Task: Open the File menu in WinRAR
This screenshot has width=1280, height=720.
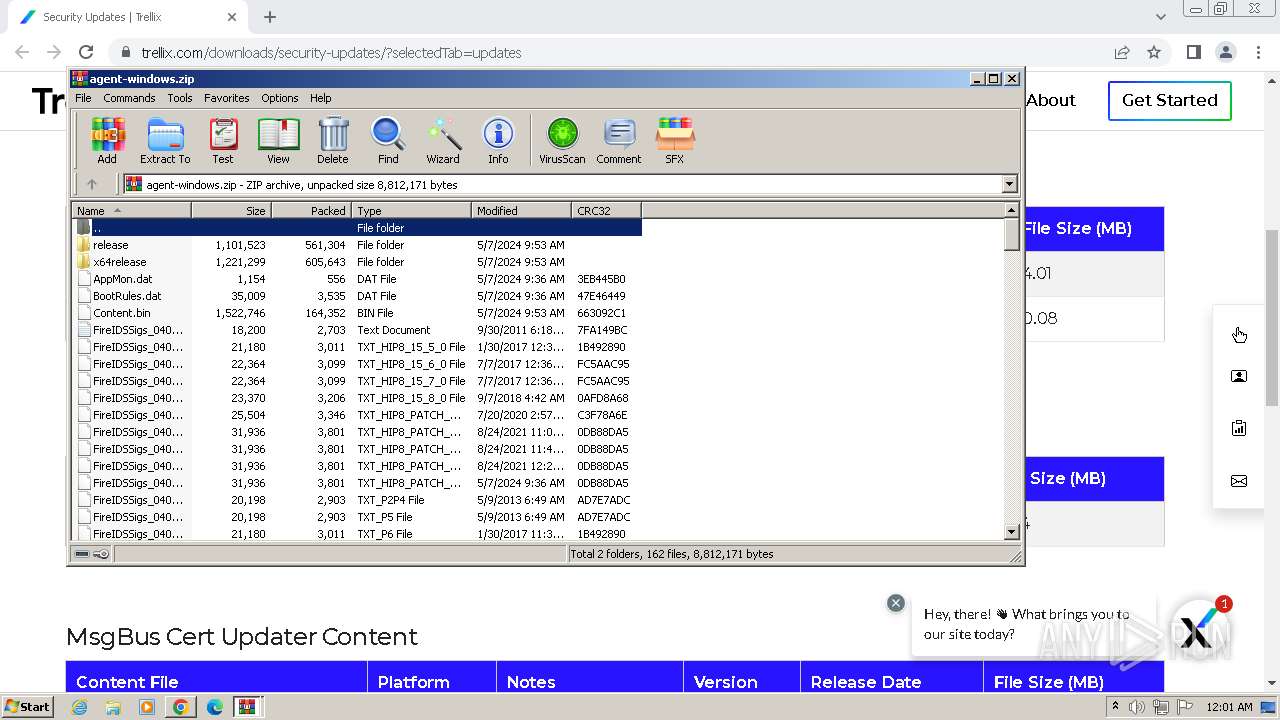Action: click(83, 98)
